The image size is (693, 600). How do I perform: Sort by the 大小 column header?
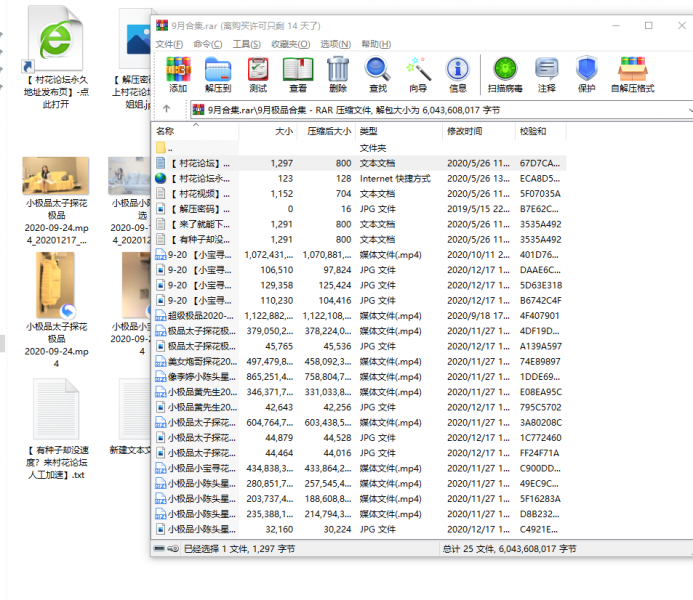click(x=283, y=131)
